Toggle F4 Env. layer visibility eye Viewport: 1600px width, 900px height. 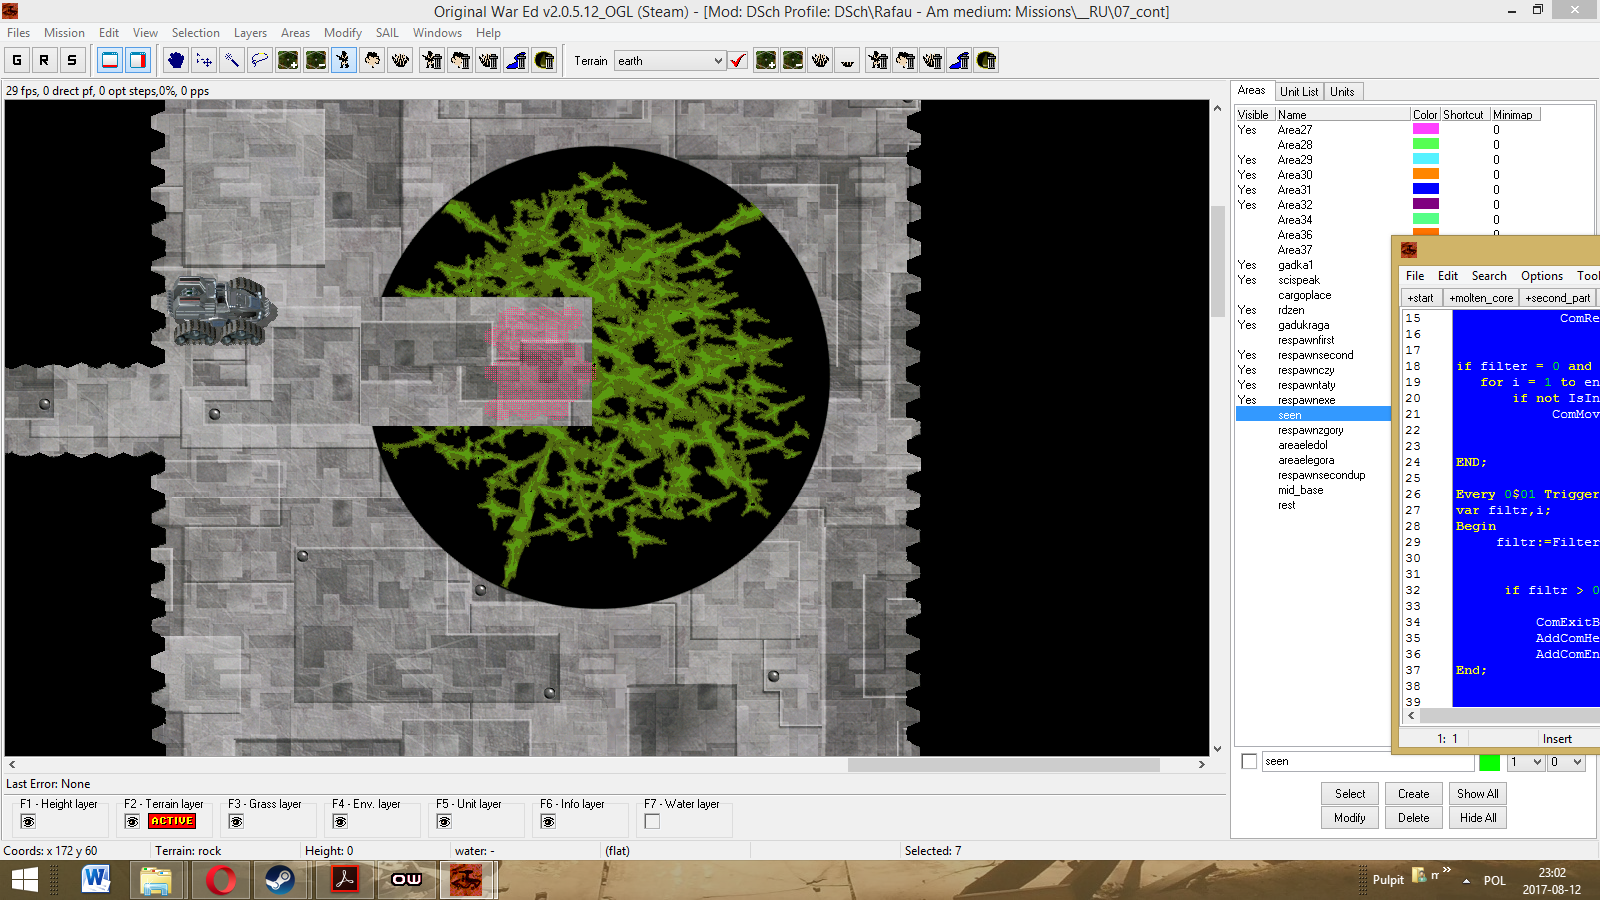point(340,822)
